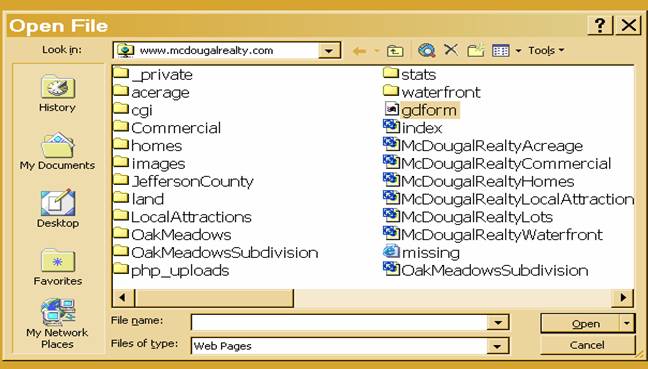Select the land folder

click(x=139, y=199)
